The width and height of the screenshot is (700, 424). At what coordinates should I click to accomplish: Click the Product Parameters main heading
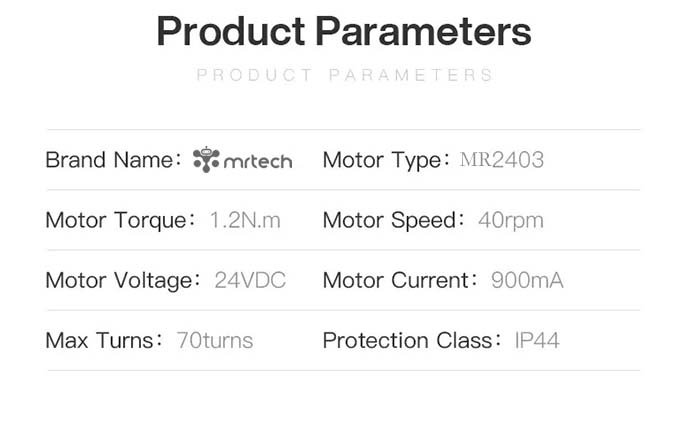tap(344, 31)
